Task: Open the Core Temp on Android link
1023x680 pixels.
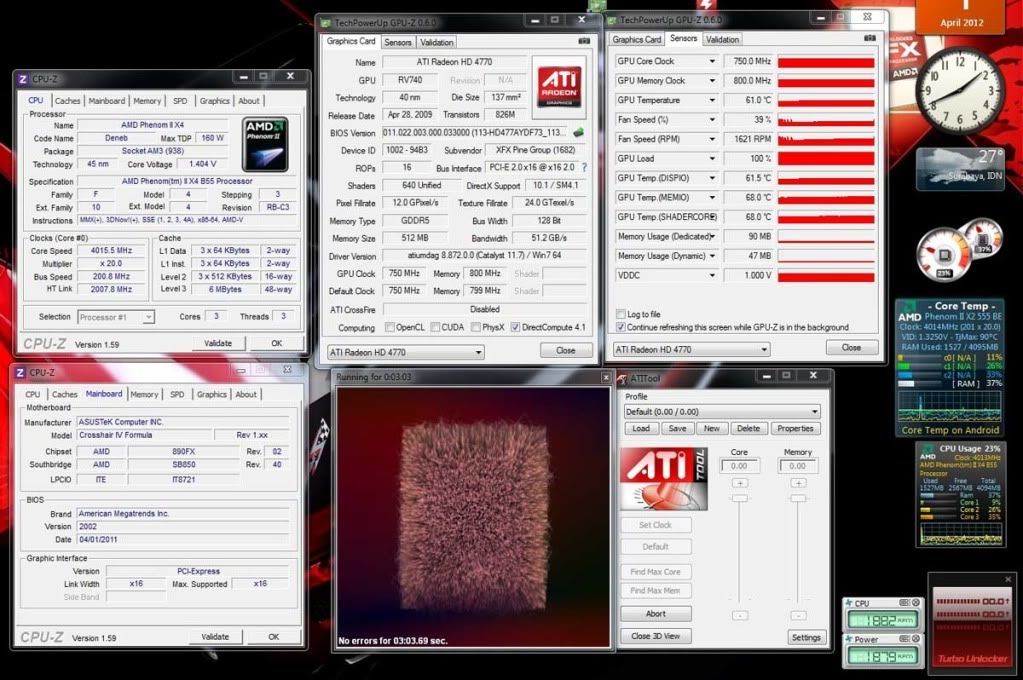Action: pos(950,430)
